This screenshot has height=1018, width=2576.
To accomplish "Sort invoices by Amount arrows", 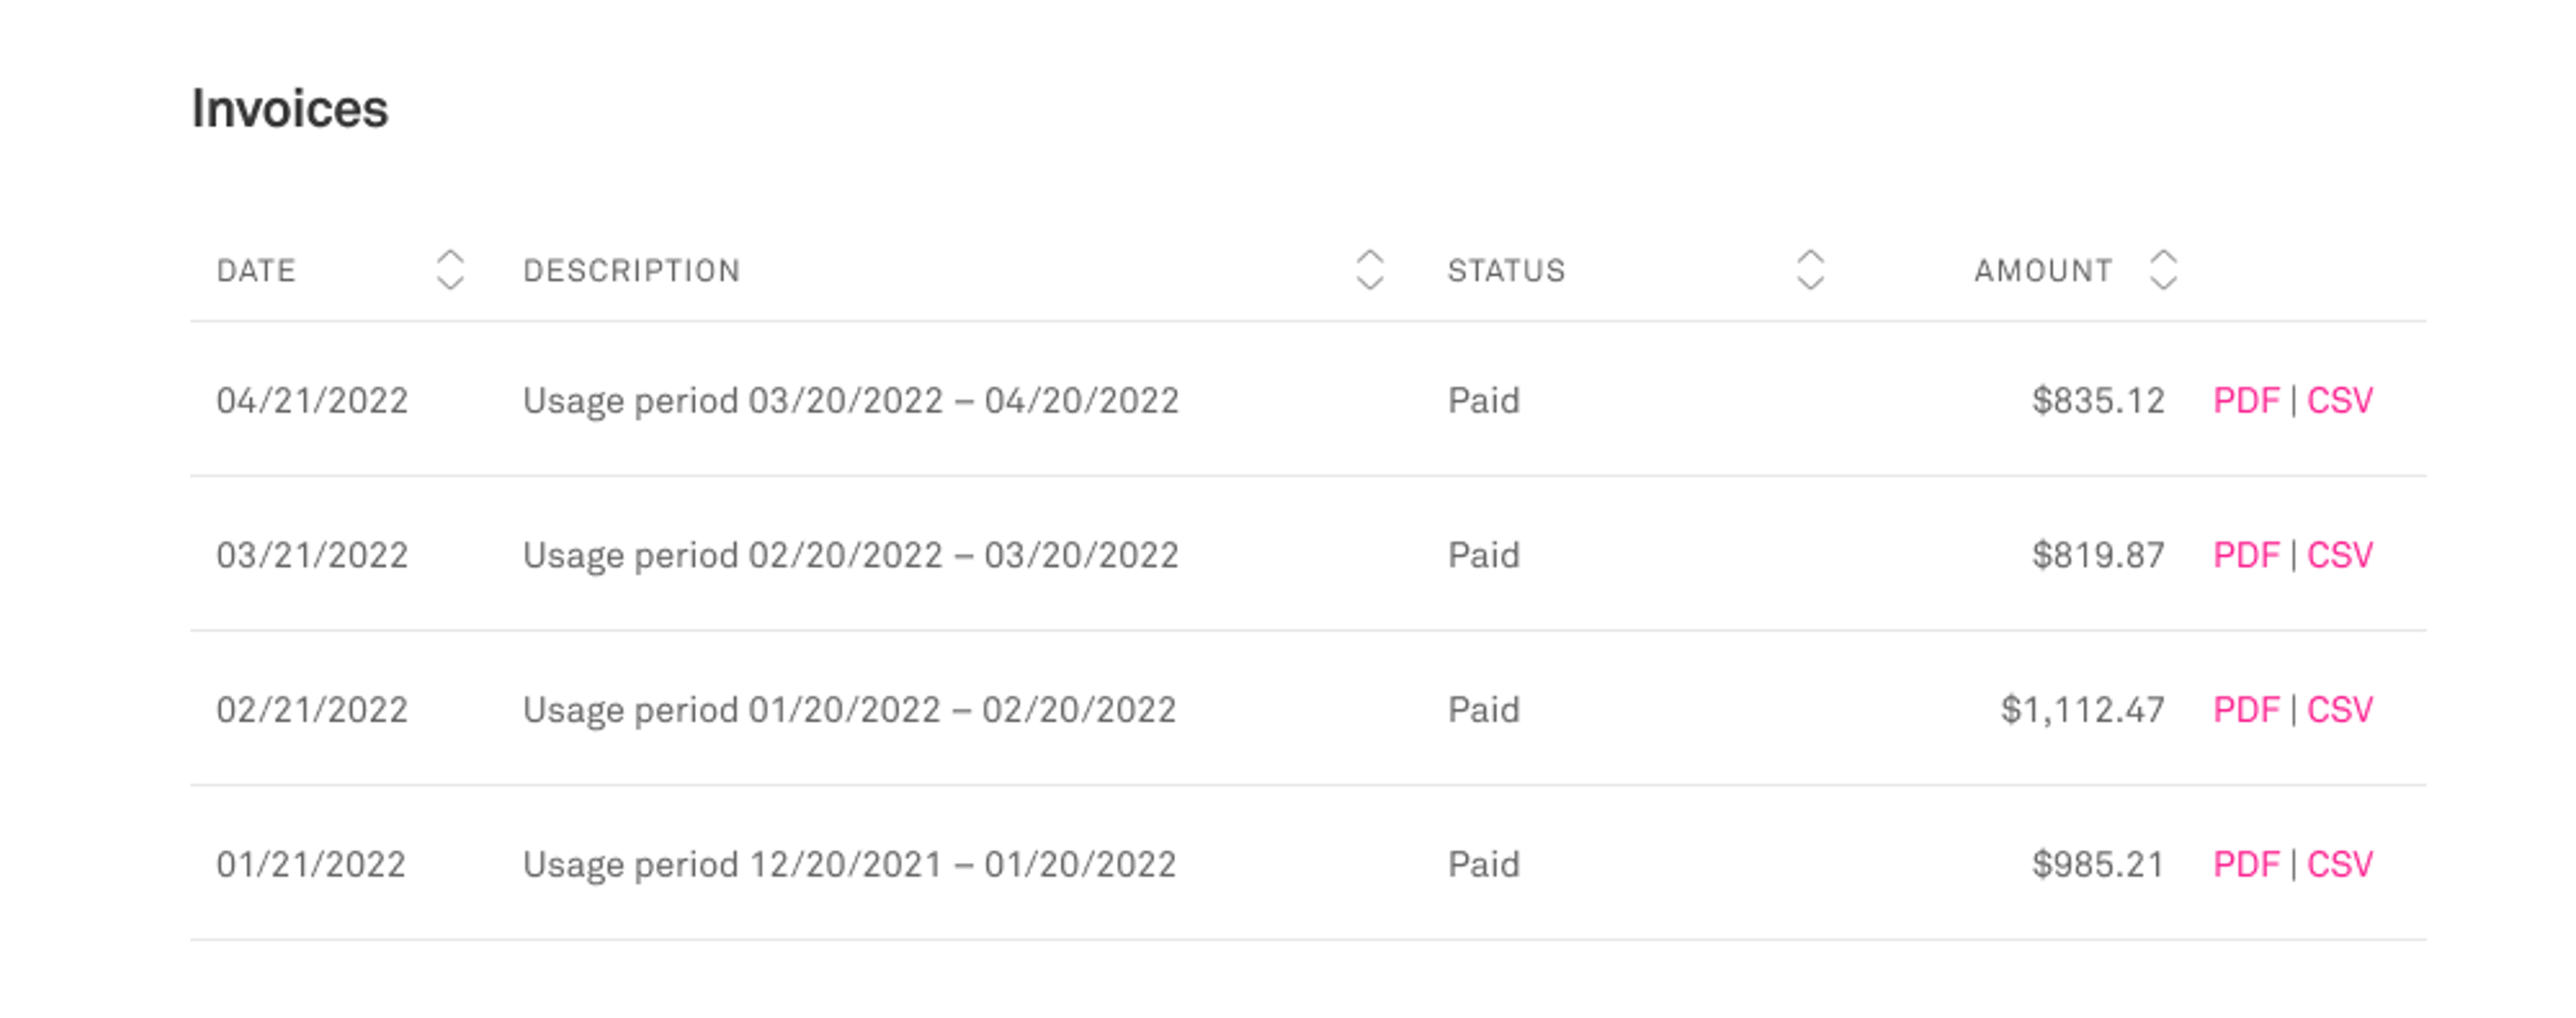I will pos(2163,270).
